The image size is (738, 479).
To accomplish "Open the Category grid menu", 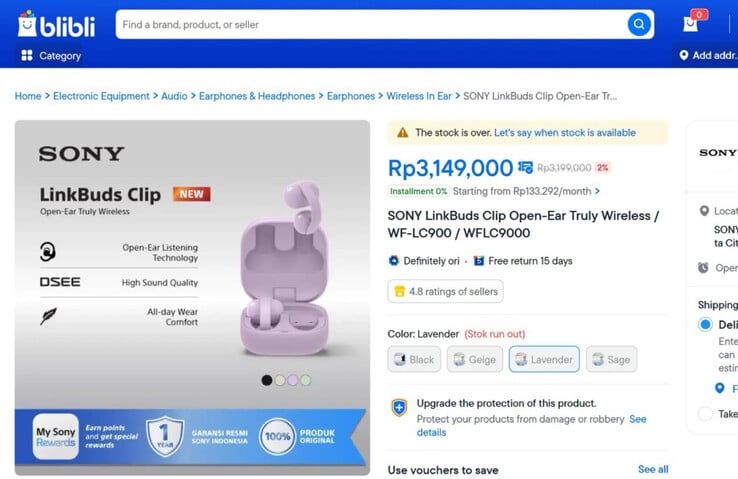I will tap(27, 56).
